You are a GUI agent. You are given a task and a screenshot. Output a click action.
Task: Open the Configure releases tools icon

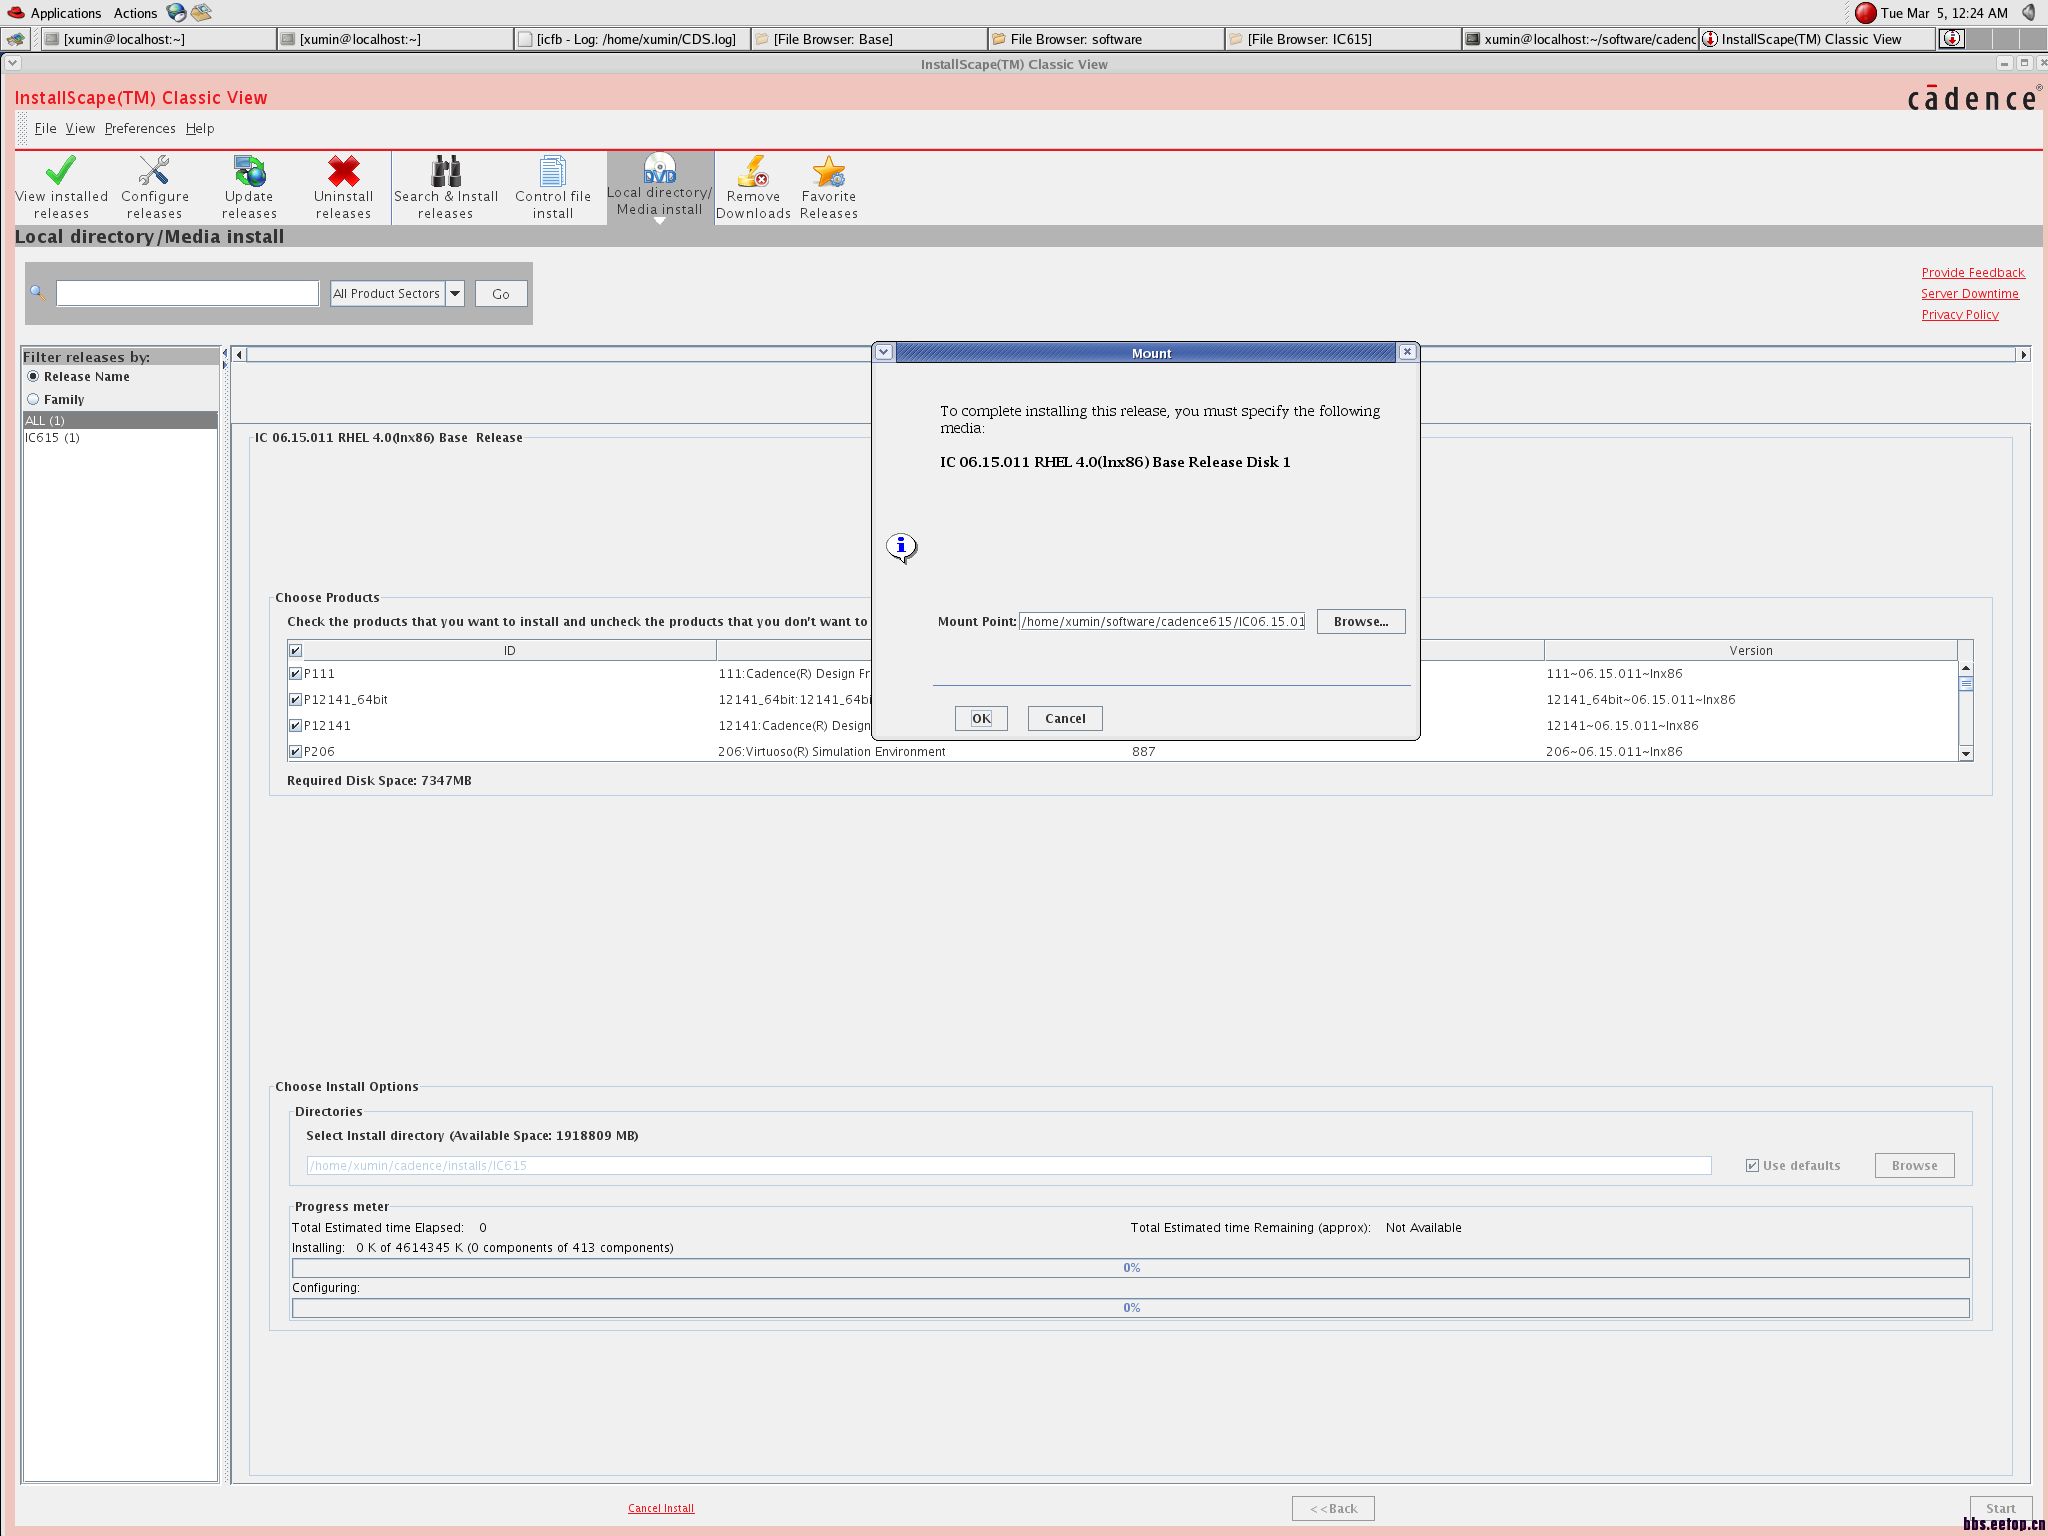(x=154, y=171)
